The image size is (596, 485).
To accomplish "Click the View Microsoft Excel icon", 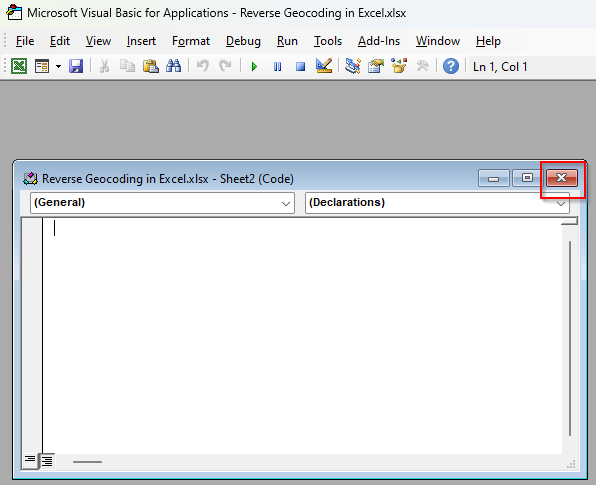I will tap(19, 67).
